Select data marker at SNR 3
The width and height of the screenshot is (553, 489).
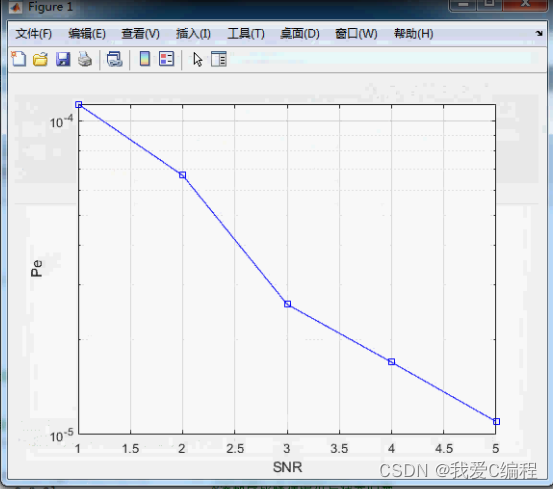coord(287,304)
